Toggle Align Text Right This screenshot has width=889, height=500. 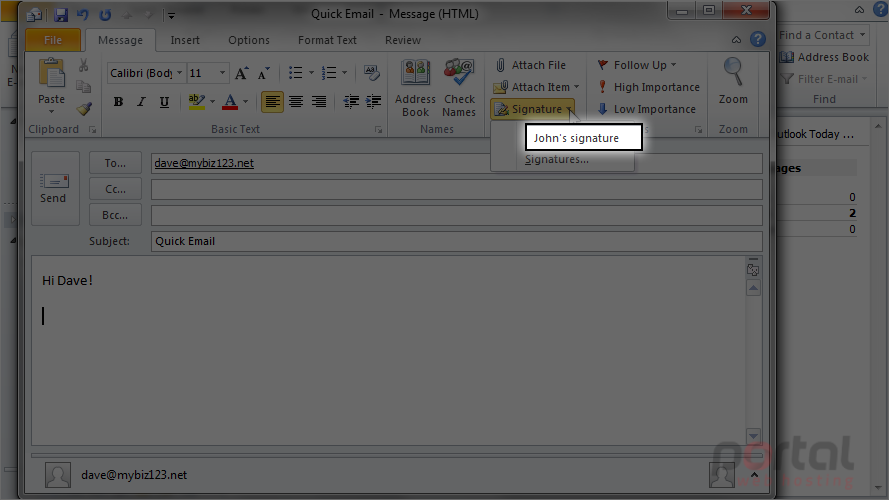click(x=319, y=102)
